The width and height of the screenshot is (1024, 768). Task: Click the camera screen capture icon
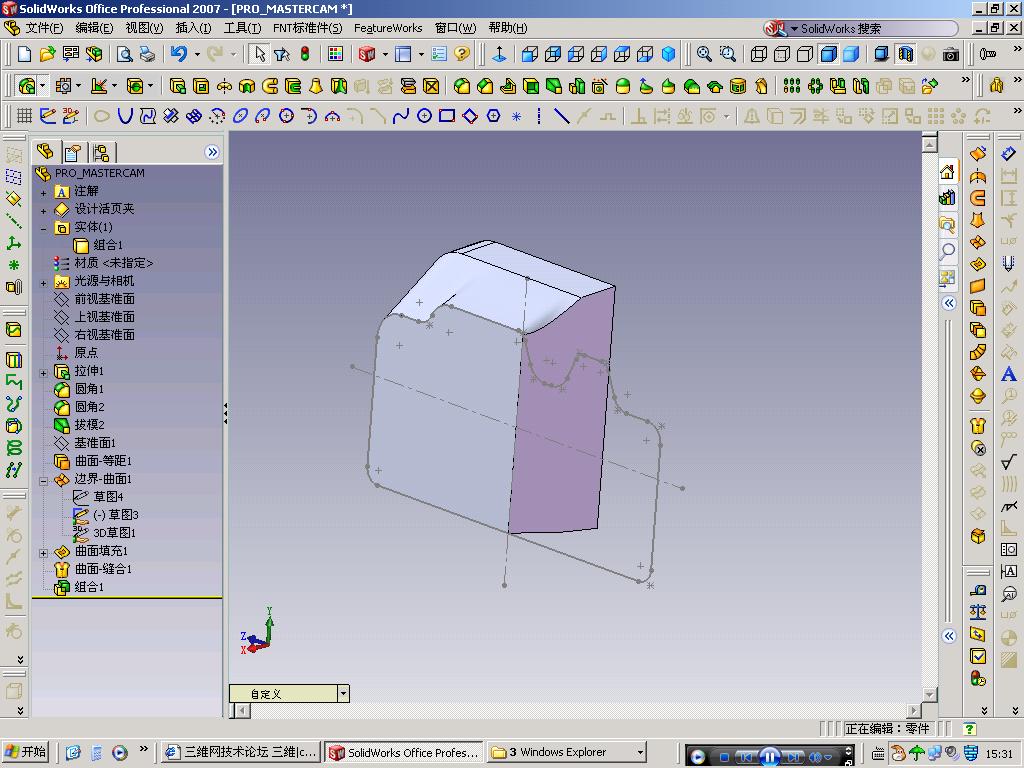point(951,54)
